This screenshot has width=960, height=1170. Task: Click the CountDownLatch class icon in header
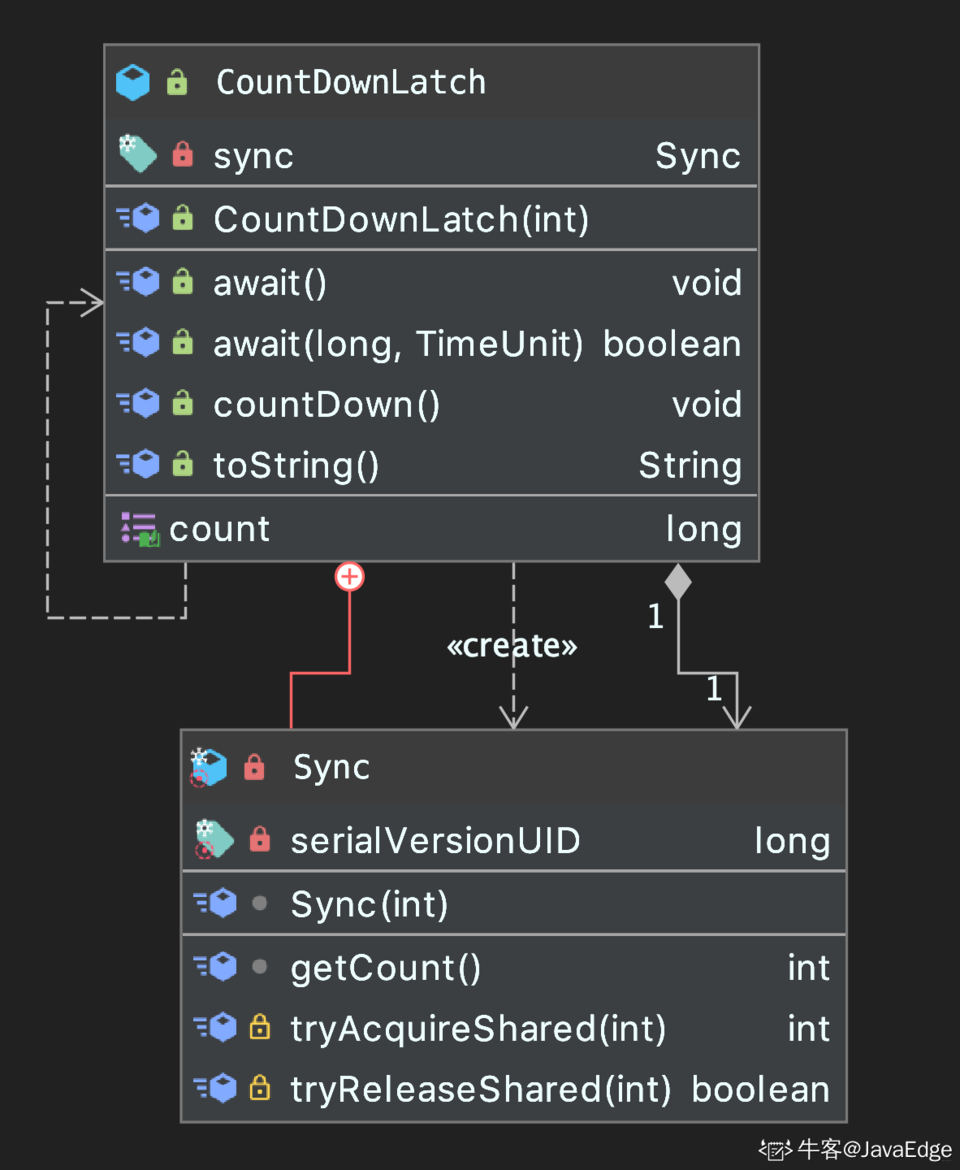132,82
